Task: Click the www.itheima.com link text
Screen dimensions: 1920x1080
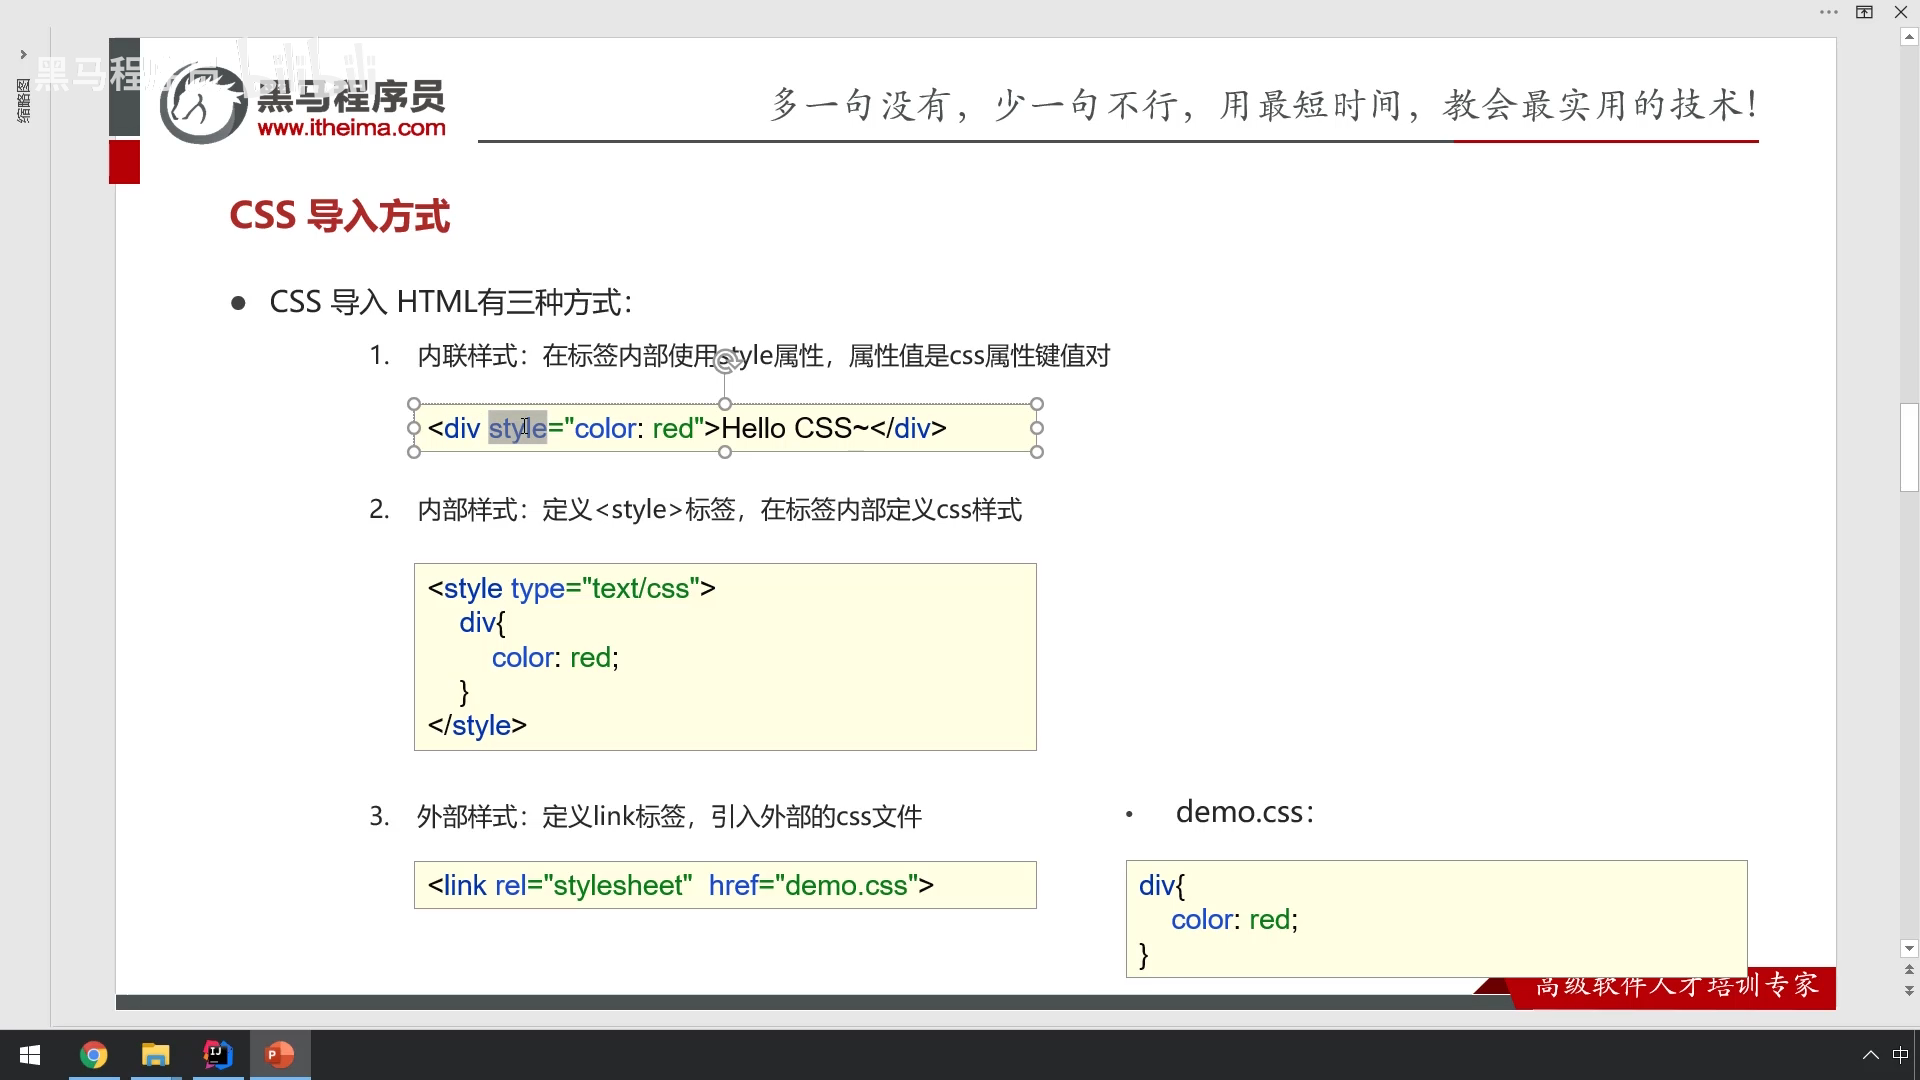Action: pyautogui.click(x=351, y=128)
